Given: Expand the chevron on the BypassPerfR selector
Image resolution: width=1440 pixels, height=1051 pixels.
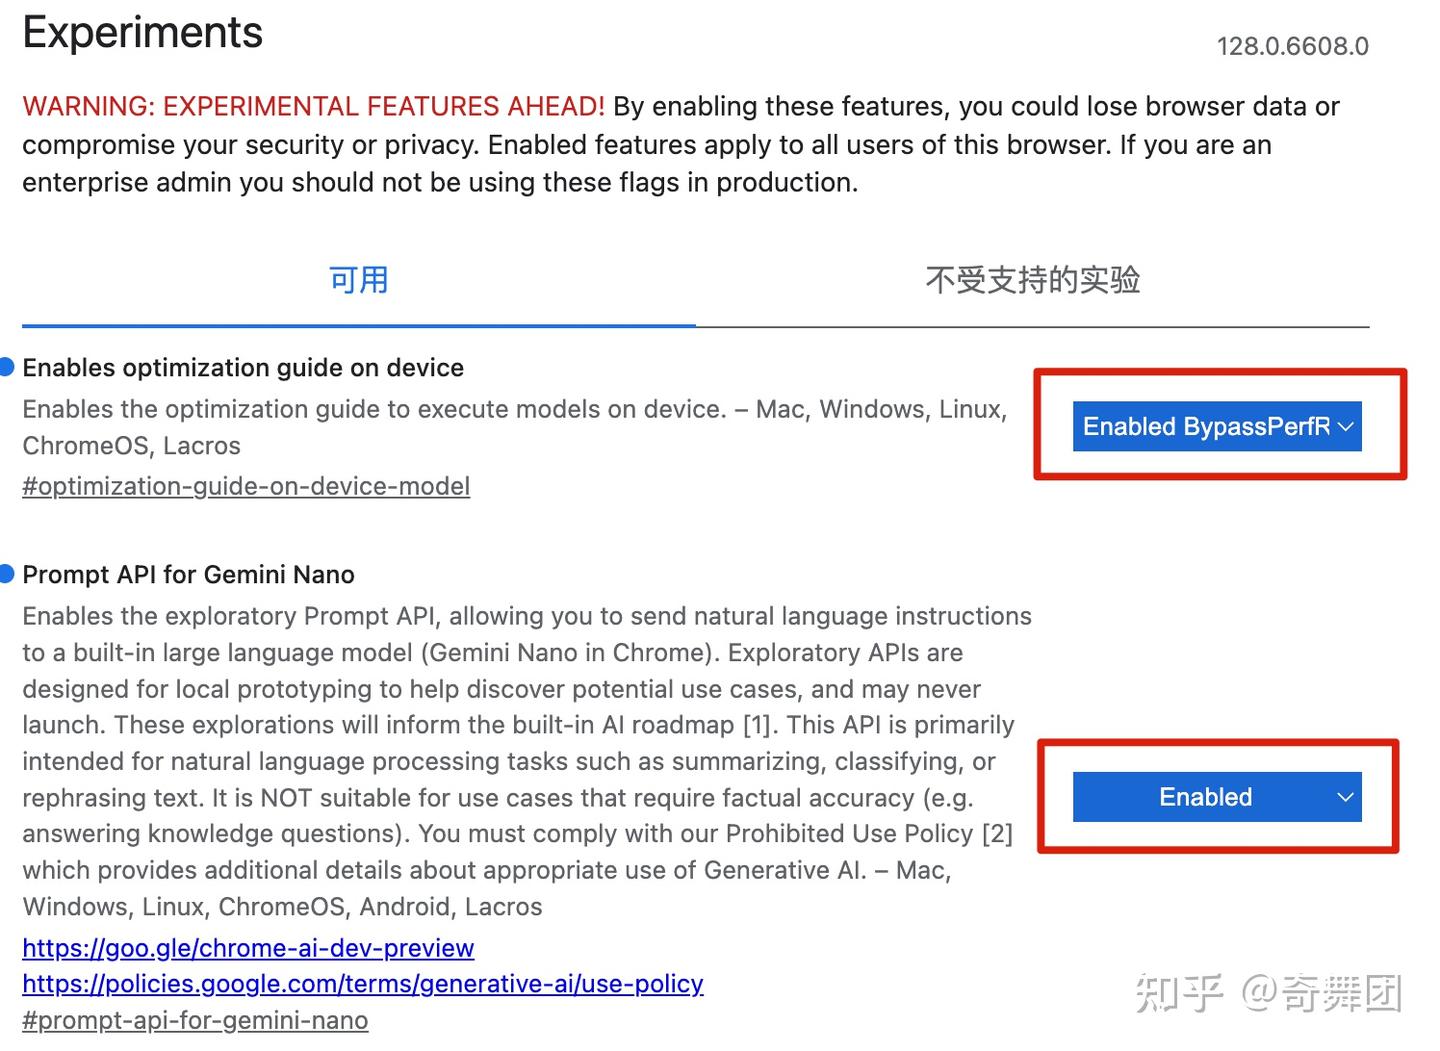Looking at the screenshot, I should [1345, 426].
